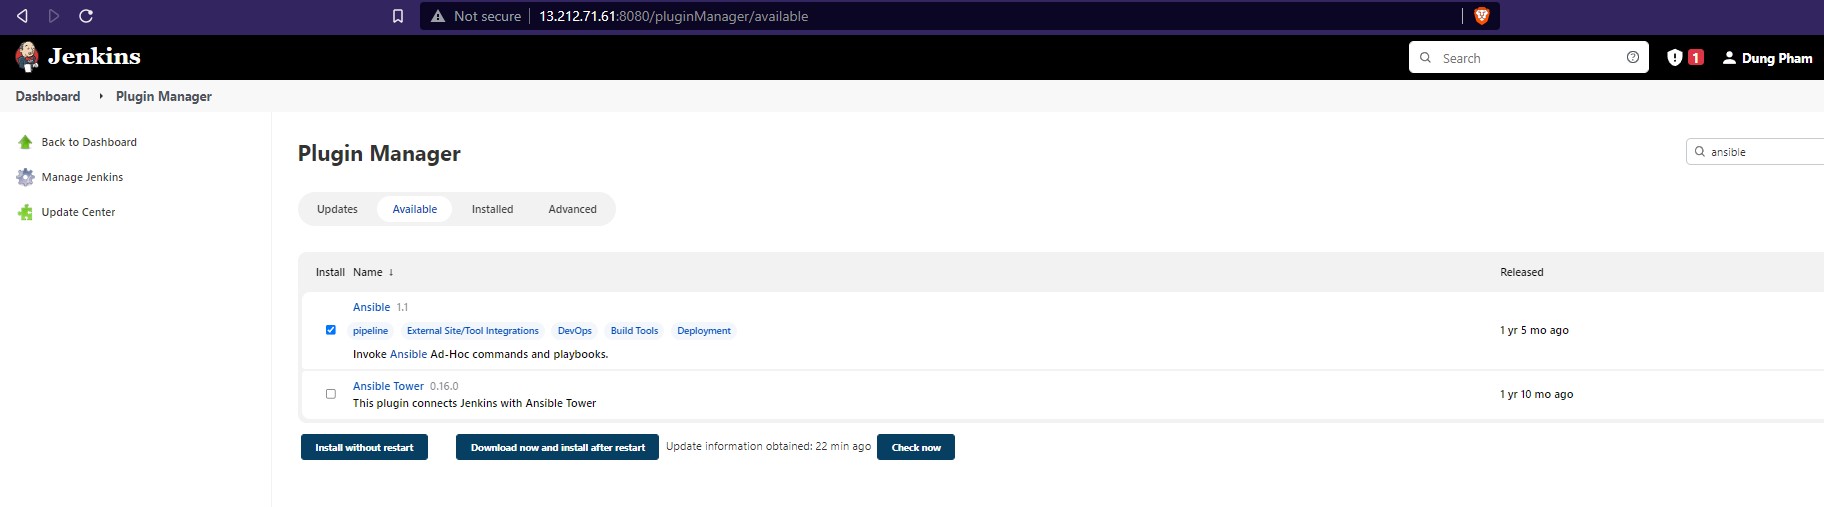Click the DevOps category tag

575,331
